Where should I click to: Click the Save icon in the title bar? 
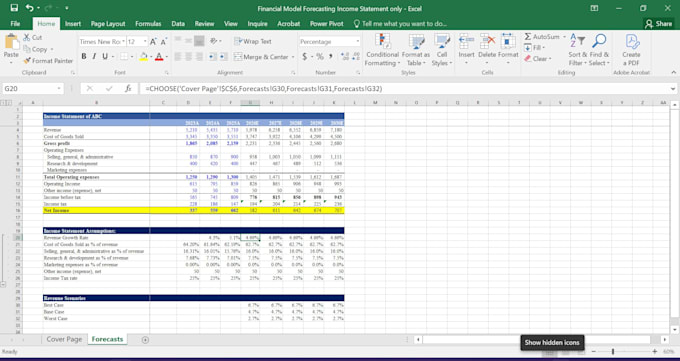pyautogui.click(x=14, y=8)
